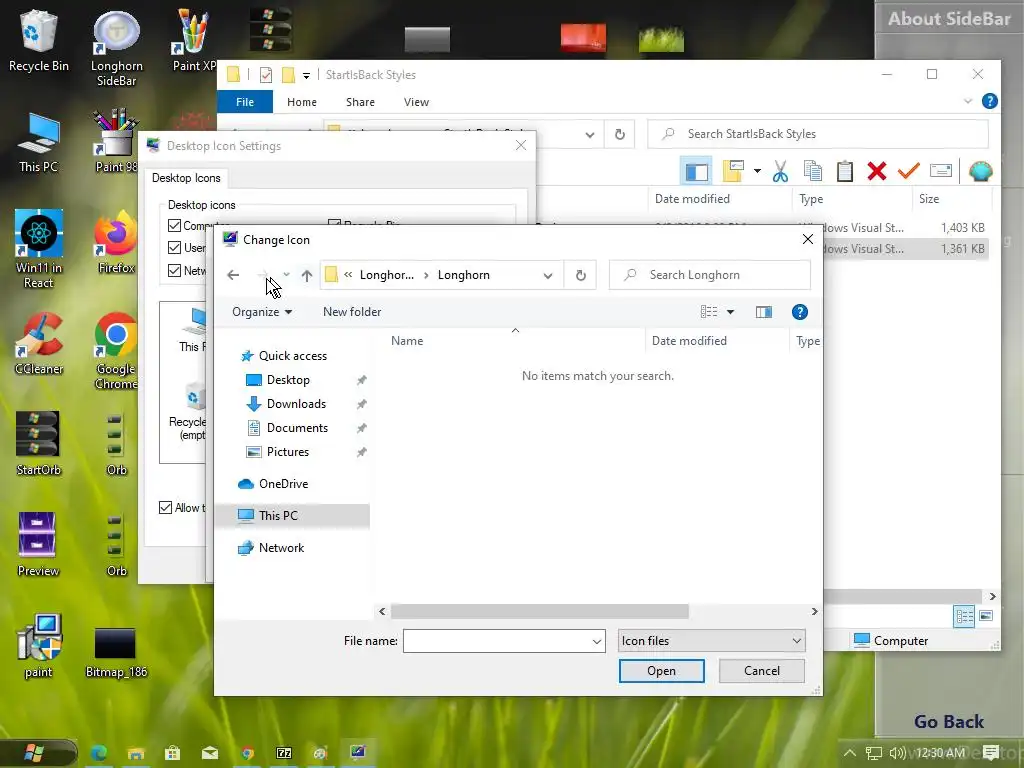The height and width of the screenshot is (768, 1024).
Task: Click the folder options icon in Explorer toolbar
Action: pyautogui.click(x=733, y=171)
